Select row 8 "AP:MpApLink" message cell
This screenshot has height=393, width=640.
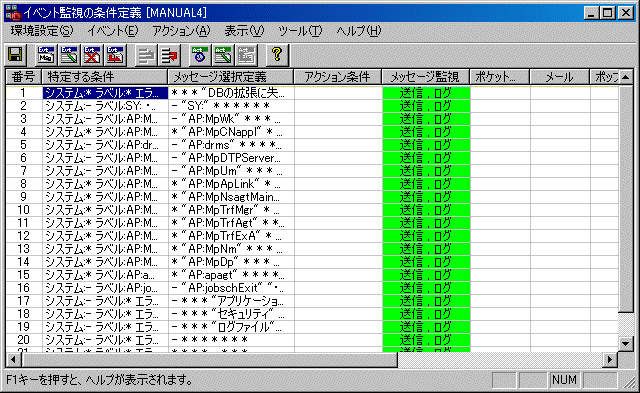231,184
